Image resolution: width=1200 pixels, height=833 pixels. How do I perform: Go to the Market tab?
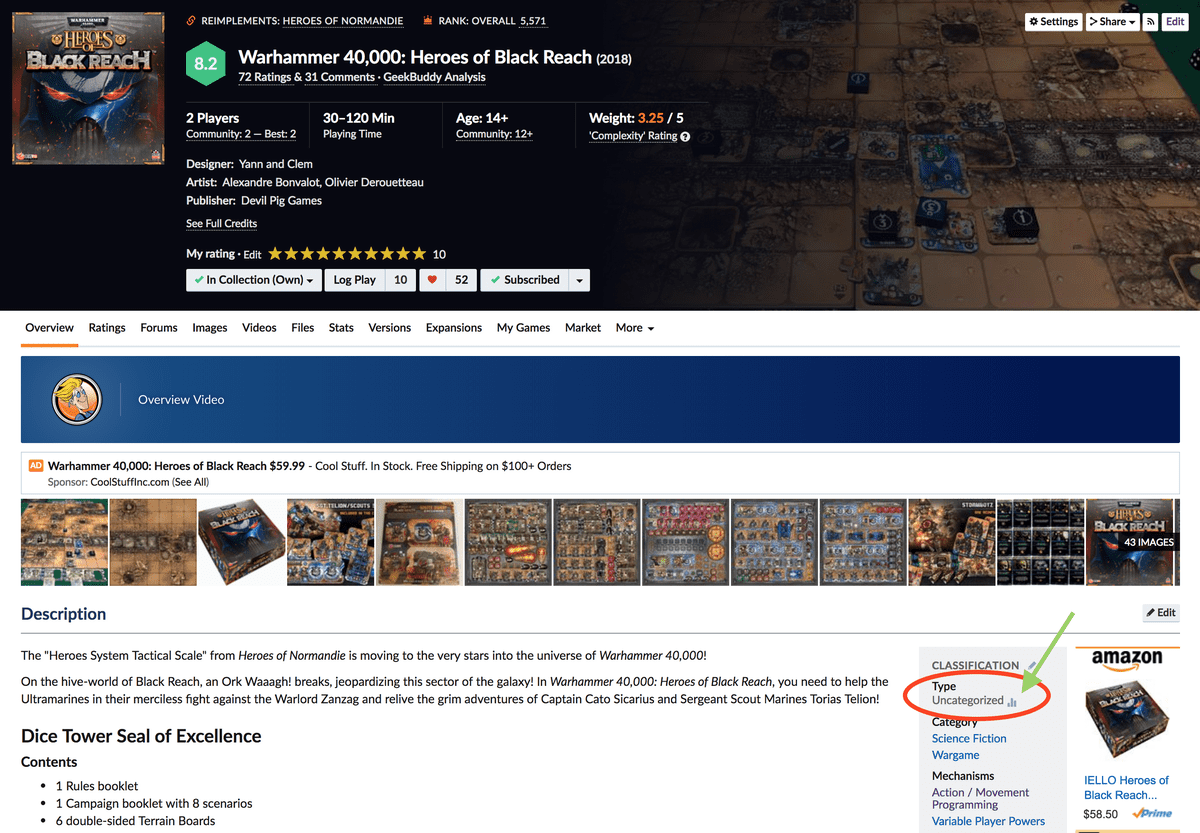point(583,328)
